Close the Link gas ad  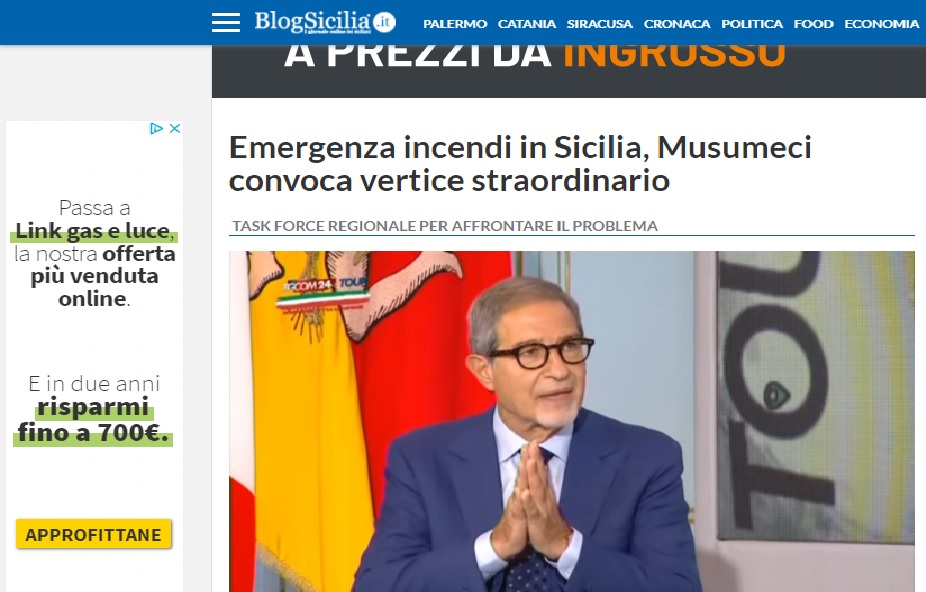[x=175, y=128]
